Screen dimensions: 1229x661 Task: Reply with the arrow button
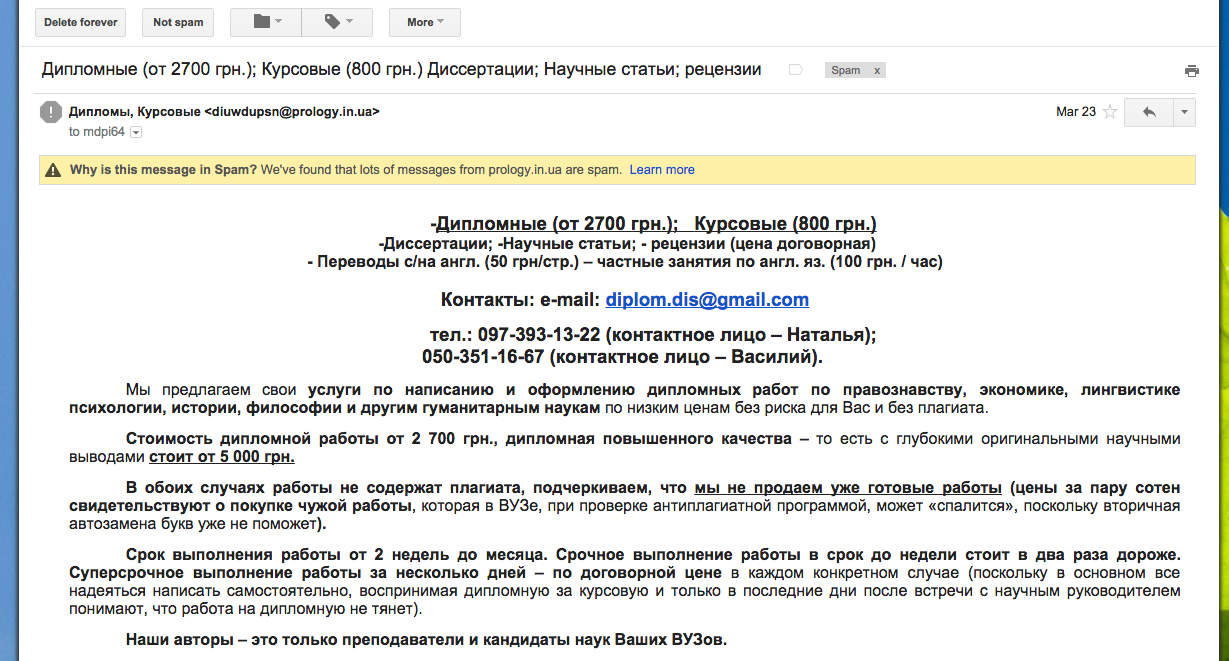pyautogui.click(x=1148, y=112)
